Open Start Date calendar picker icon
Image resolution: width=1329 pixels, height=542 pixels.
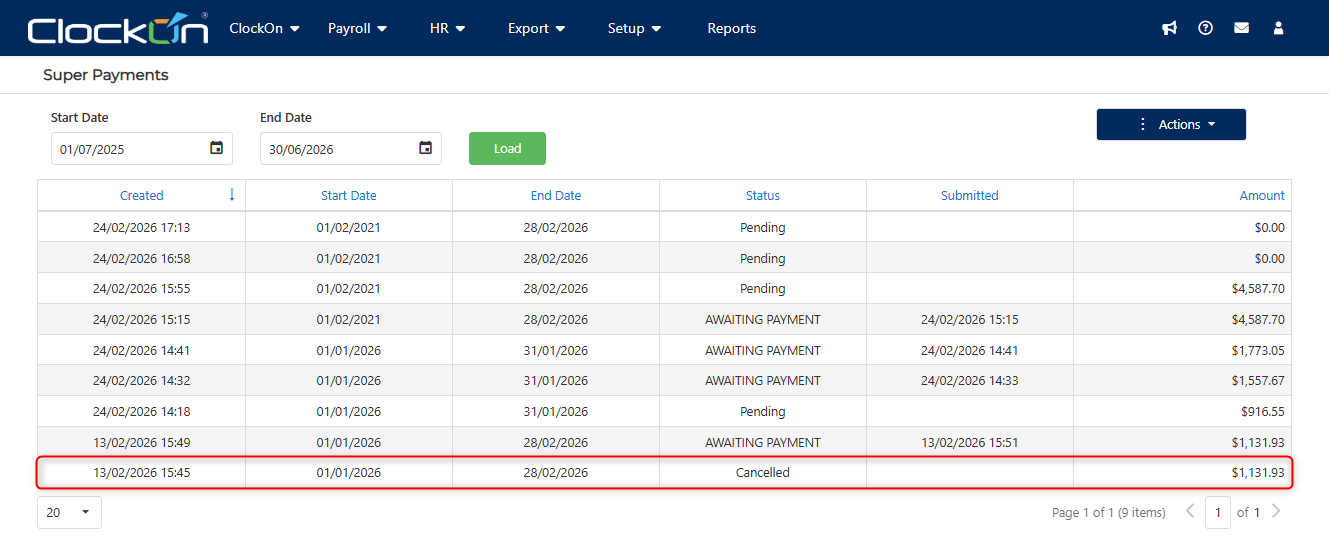click(216, 148)
